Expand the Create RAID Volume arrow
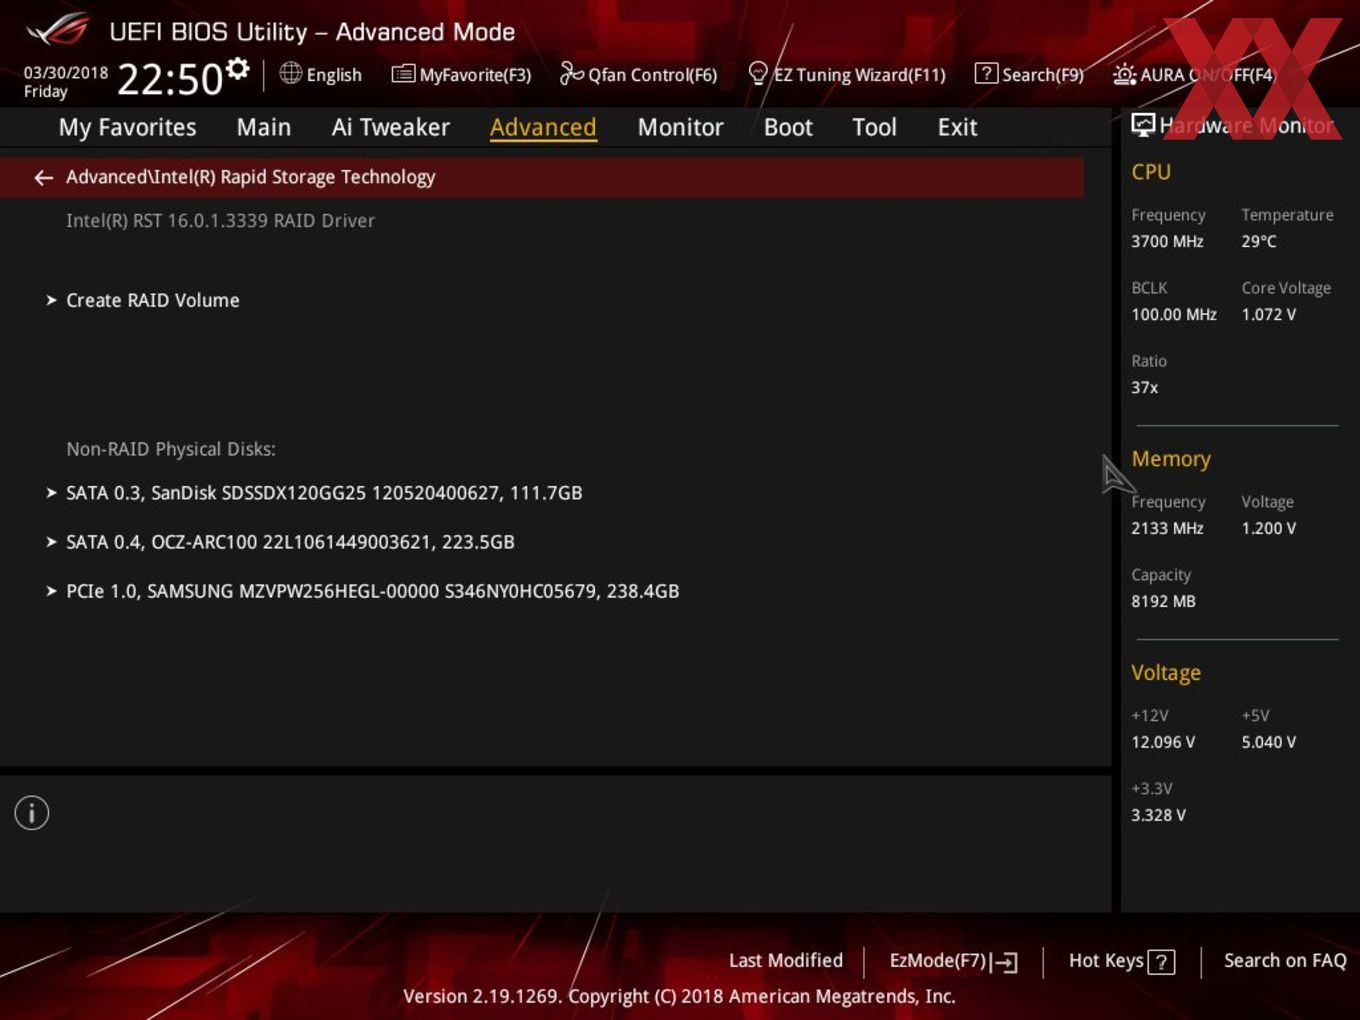1360x1020 pixels. click(51, 300)
